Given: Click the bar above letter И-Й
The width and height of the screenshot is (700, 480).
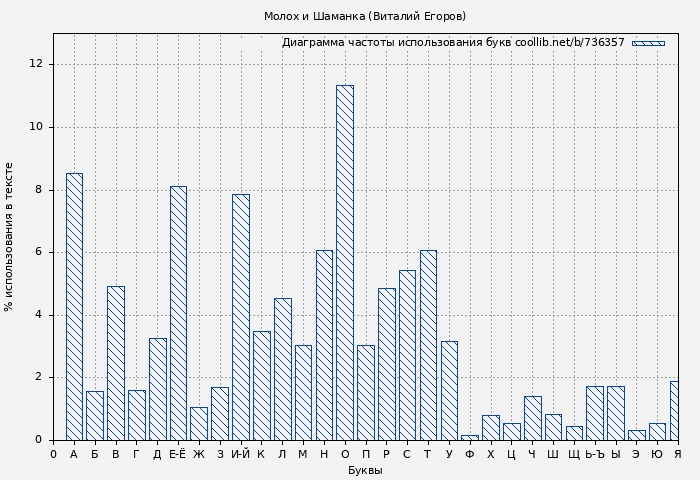Looking at the screenshot, I should click(240, 316).
